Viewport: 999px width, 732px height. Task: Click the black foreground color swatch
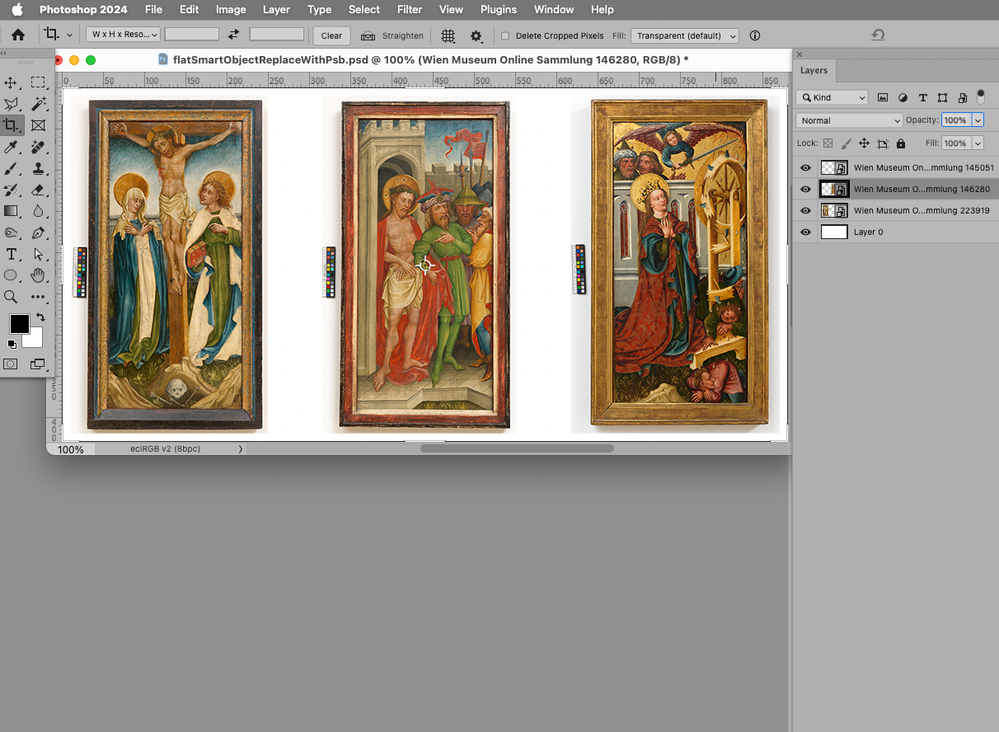coord(19,324)
